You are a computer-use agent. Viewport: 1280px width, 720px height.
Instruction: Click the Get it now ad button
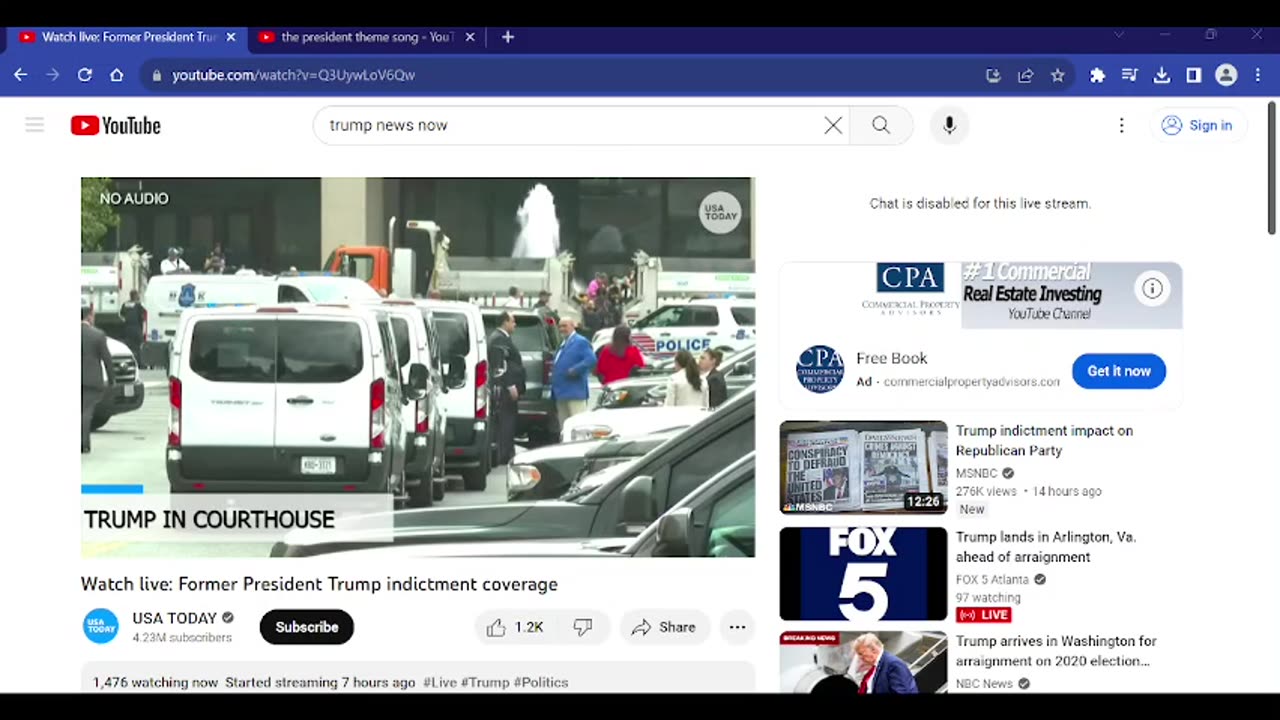point(1119,371)
